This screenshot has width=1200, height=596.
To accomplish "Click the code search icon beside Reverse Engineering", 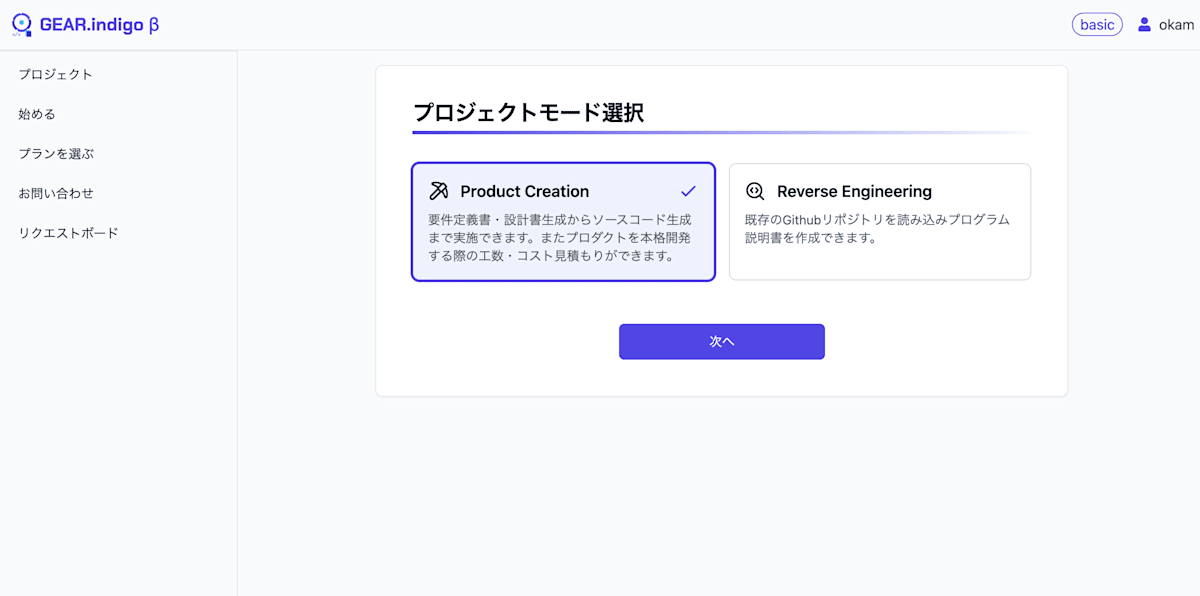I will pyautogui.click(x=753, y=190).
